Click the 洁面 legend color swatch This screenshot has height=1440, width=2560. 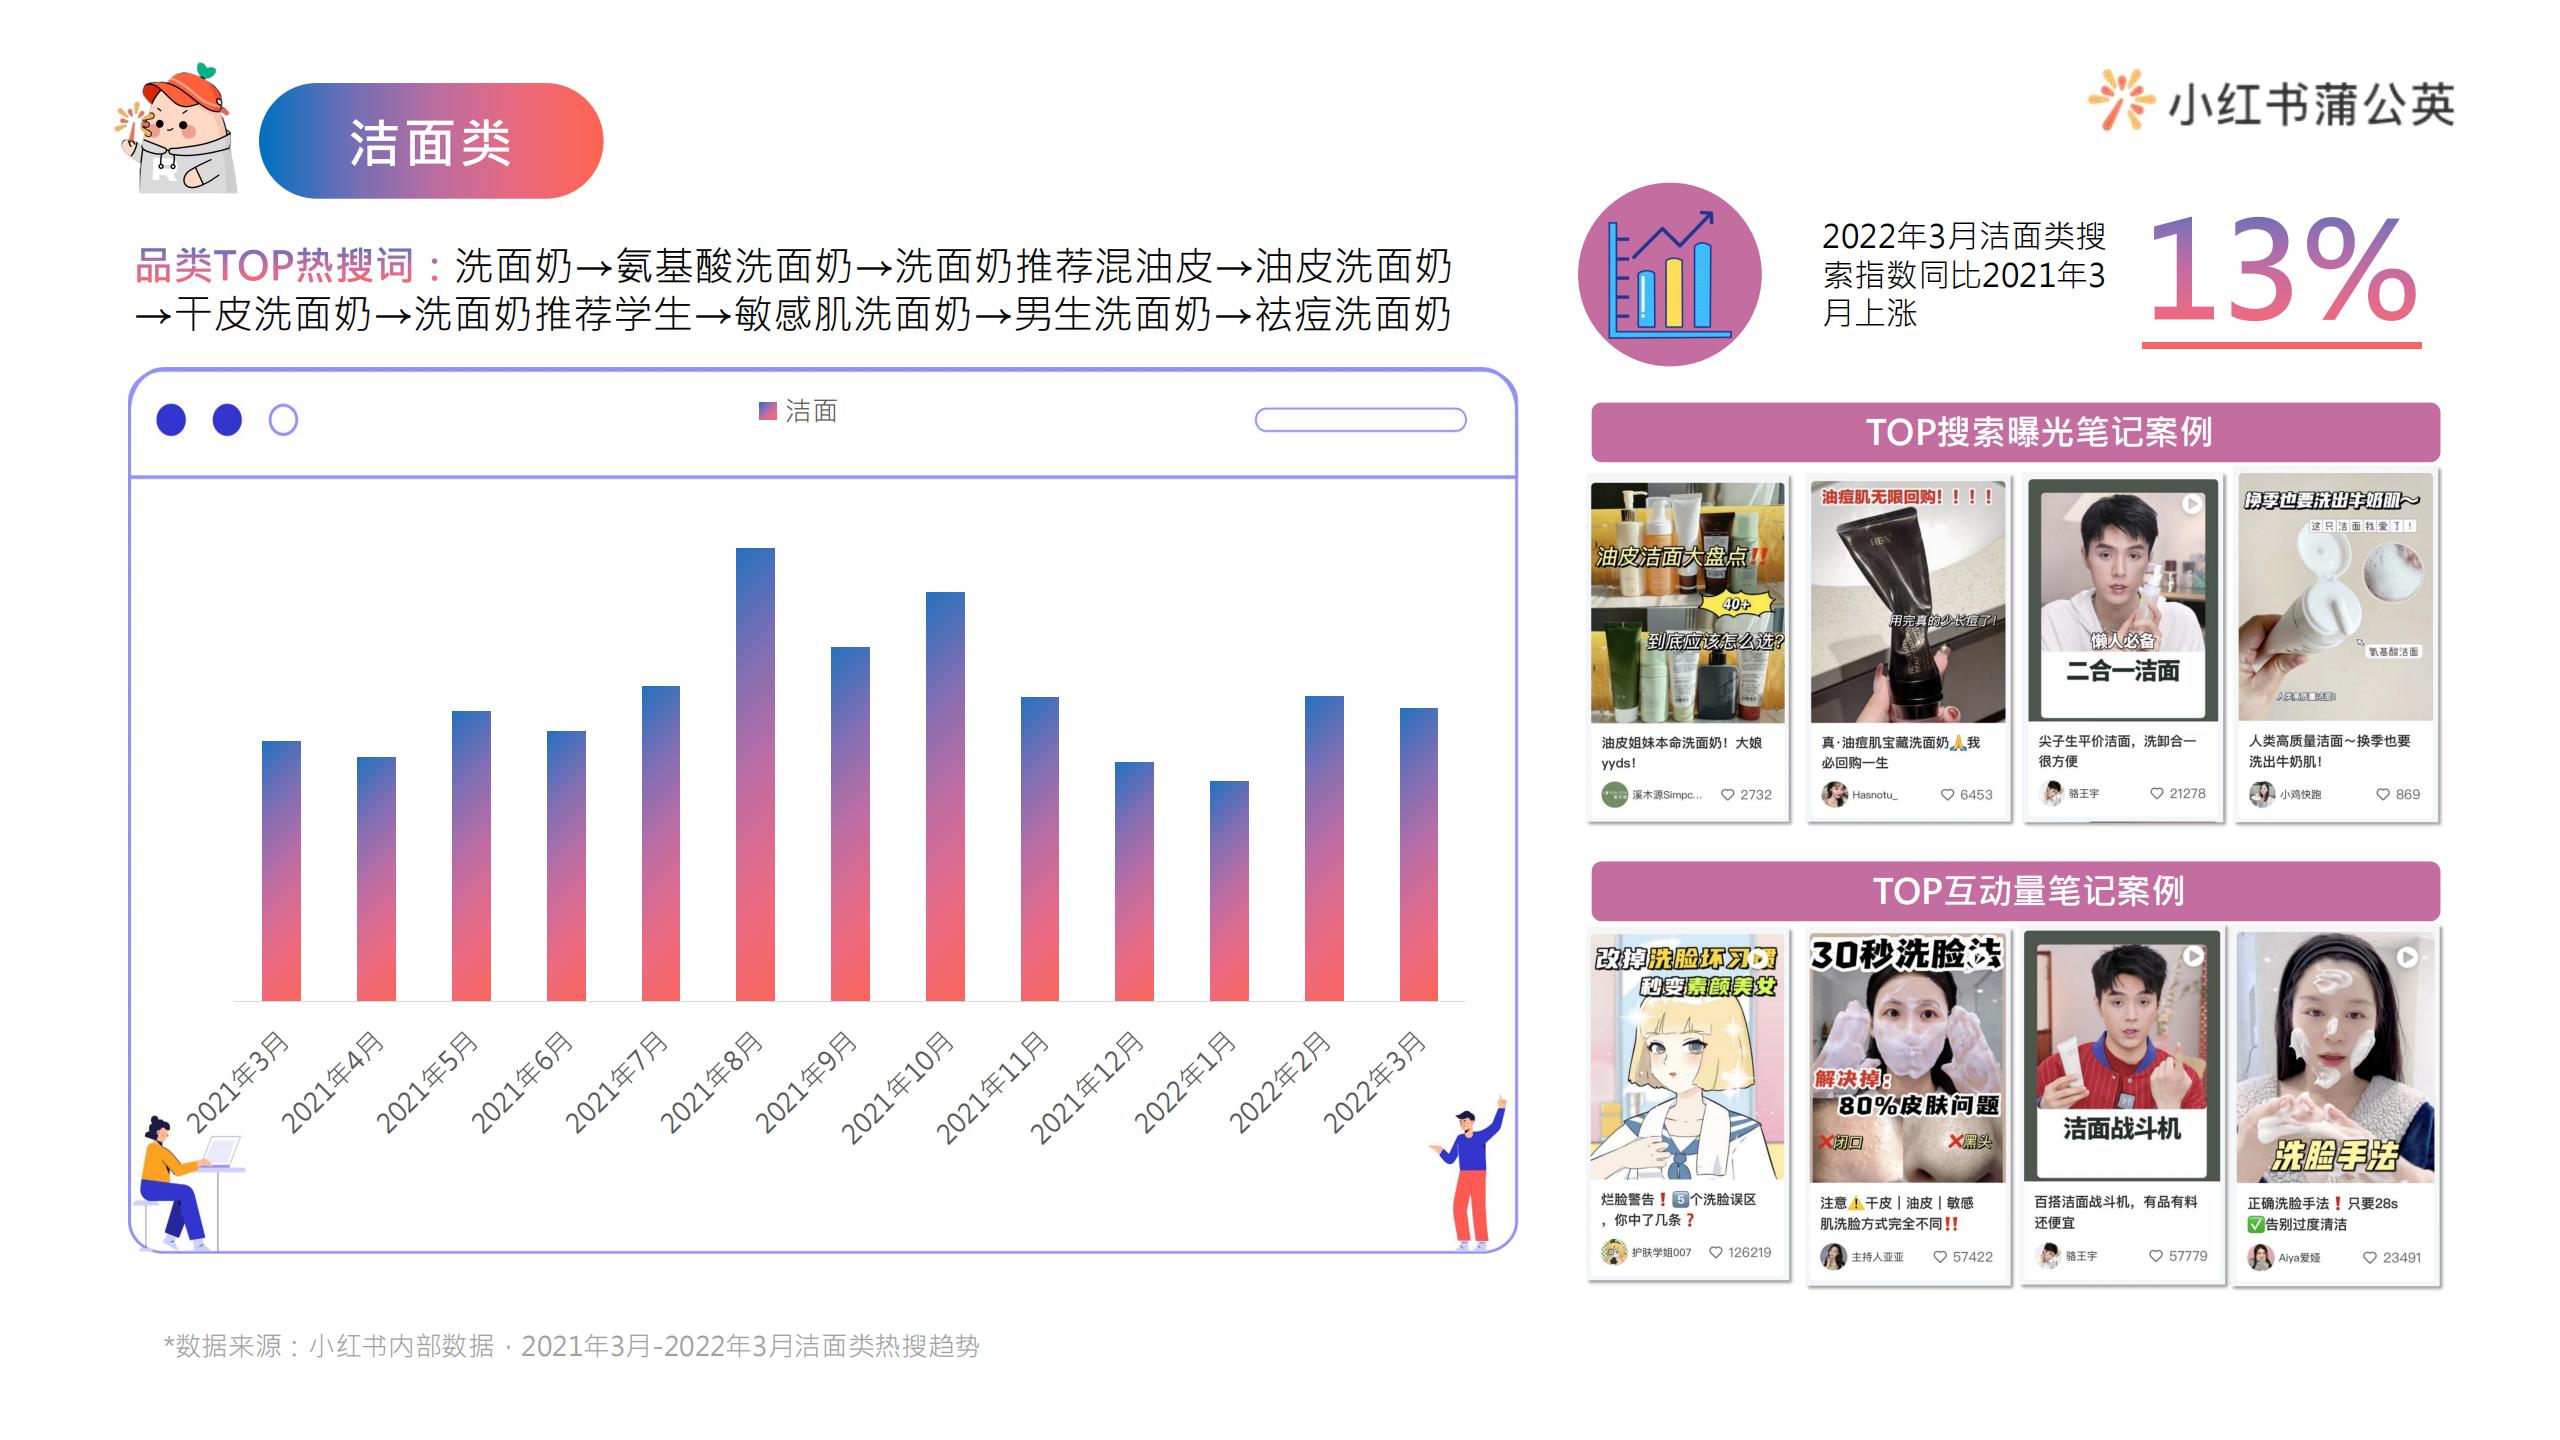(767, 411)
